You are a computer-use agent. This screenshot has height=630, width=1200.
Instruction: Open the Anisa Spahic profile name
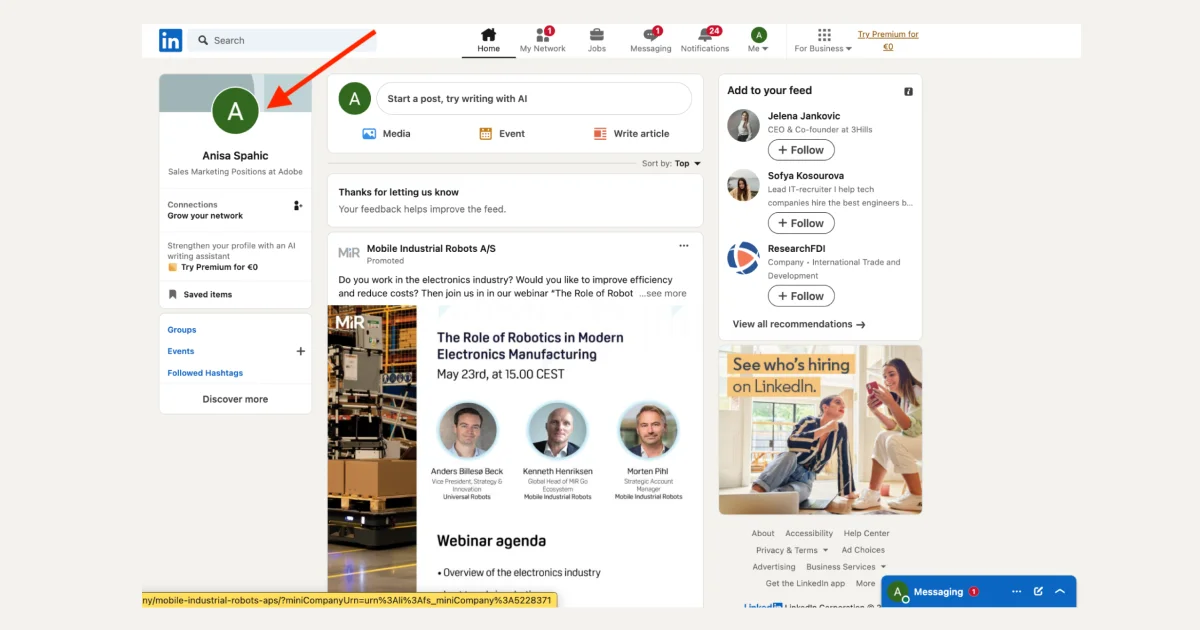coord(235,156)
